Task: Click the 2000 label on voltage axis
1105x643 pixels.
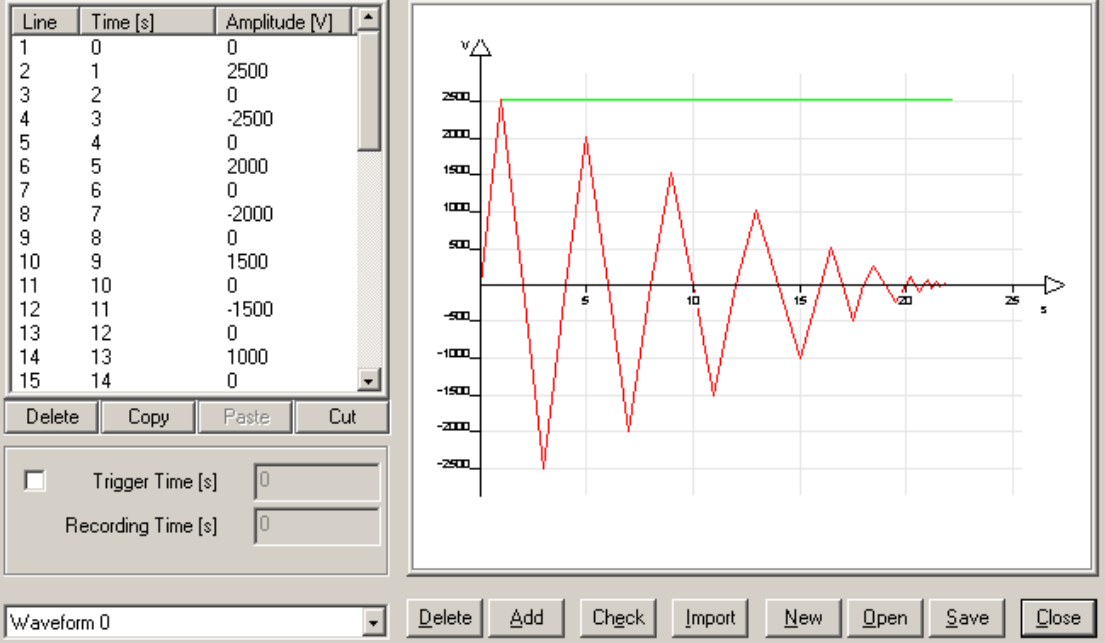Action: click(455, 134)
